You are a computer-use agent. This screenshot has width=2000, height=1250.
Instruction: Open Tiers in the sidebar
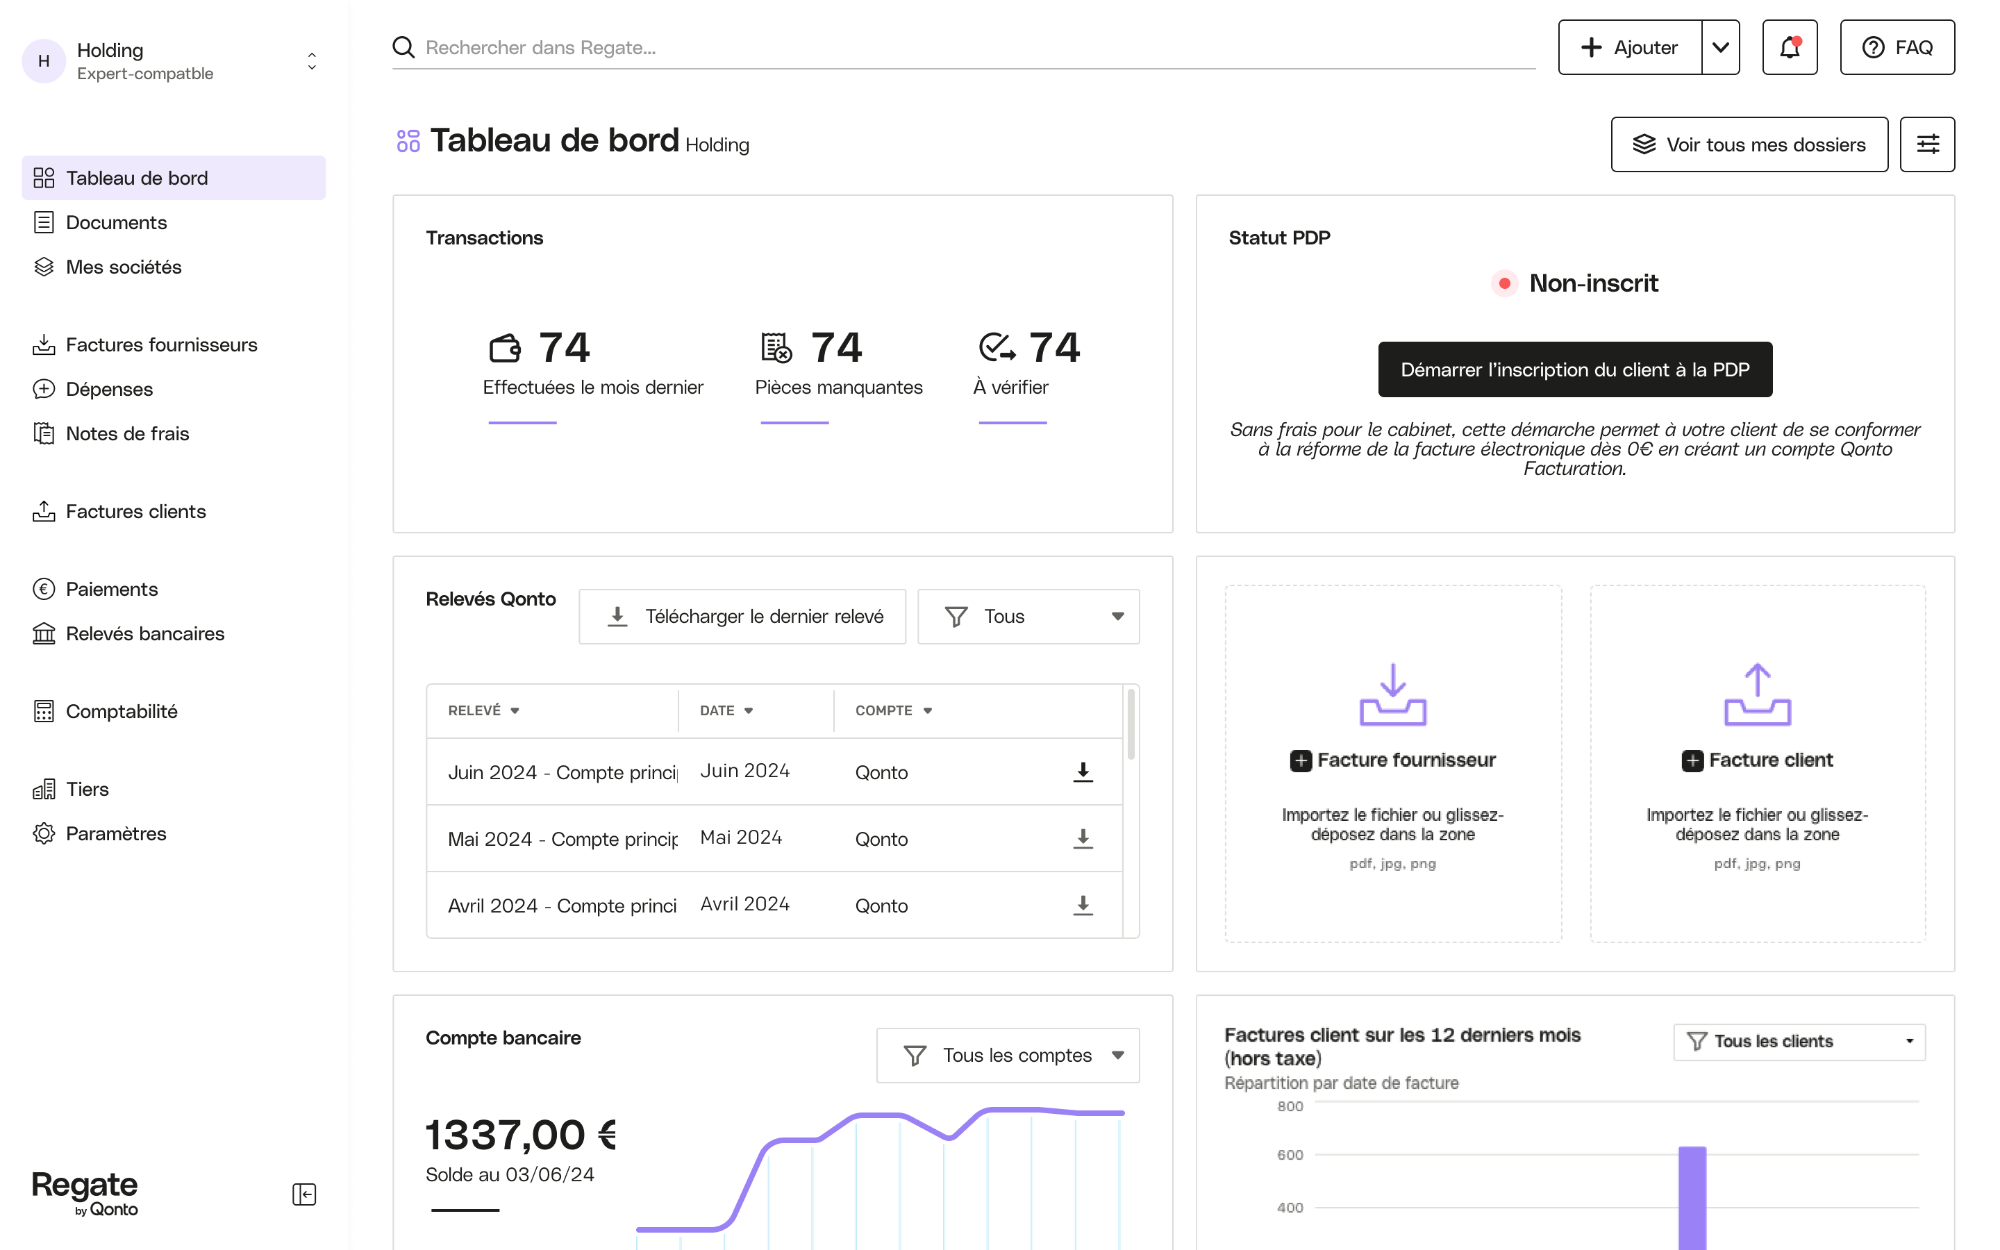click(174, 789)
